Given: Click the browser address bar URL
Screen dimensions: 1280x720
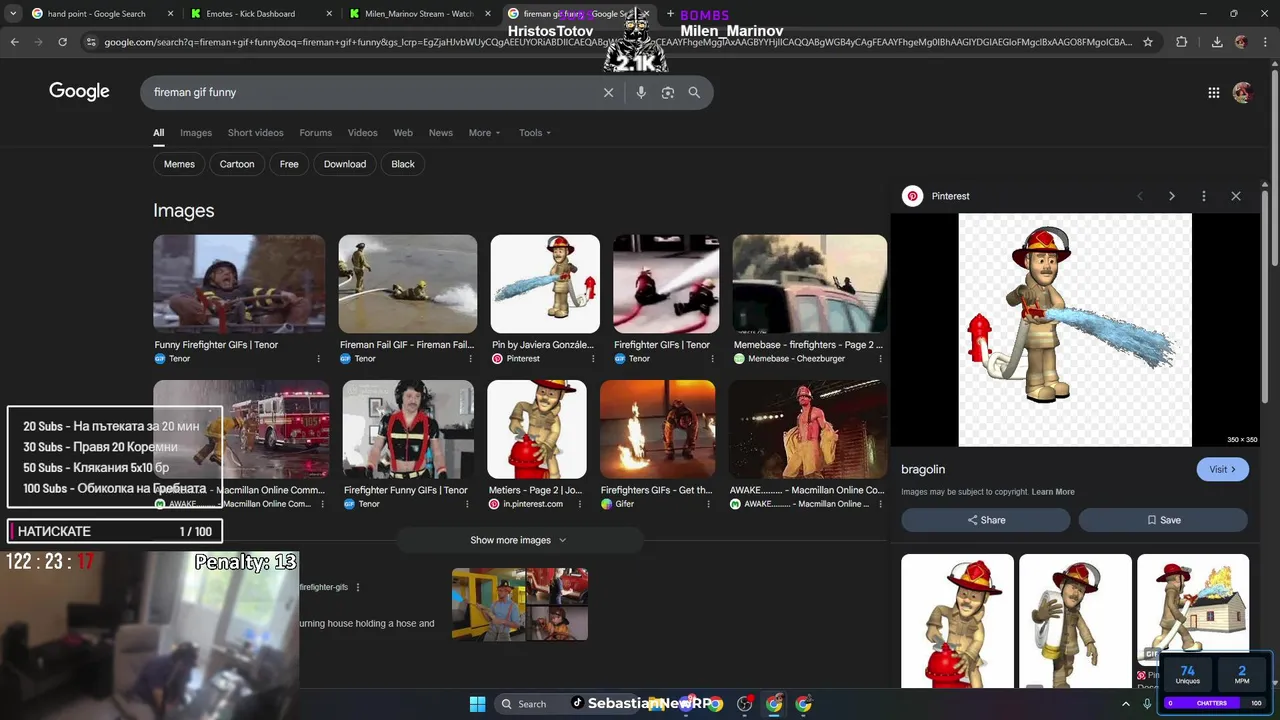Looking at the screenshot, I should (x=618, y=42).
